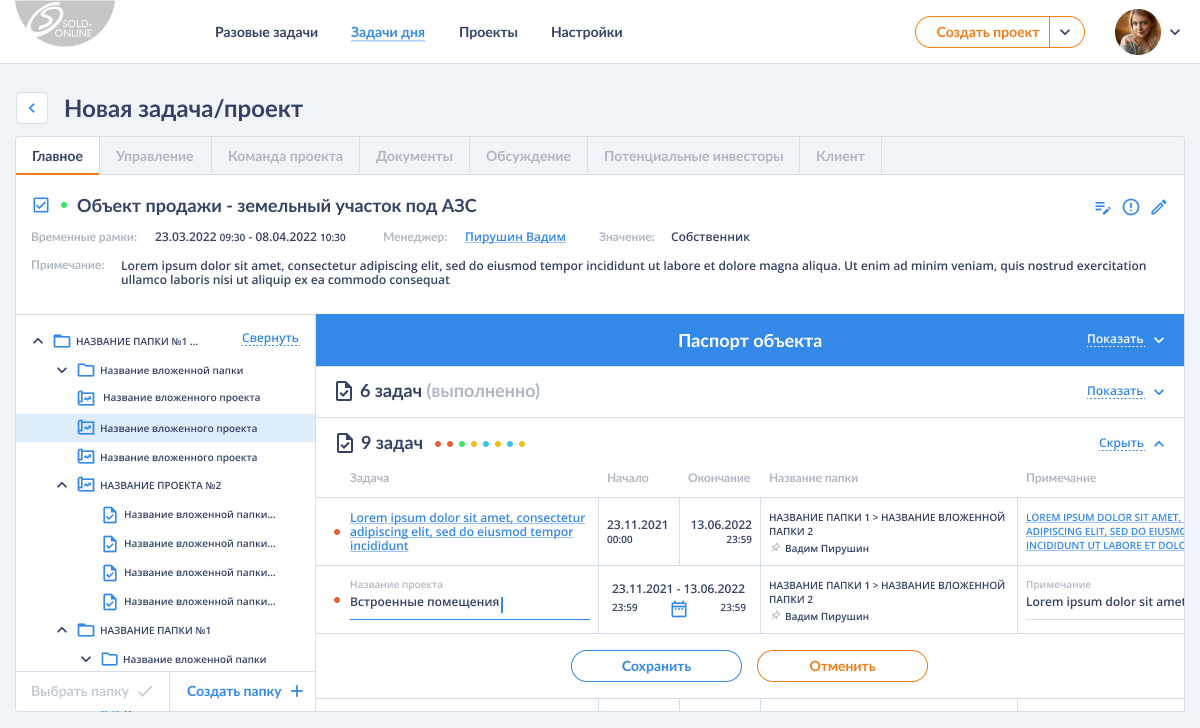Click the Название папки column header
The image size is (1200, 728).
coord(813,478)
